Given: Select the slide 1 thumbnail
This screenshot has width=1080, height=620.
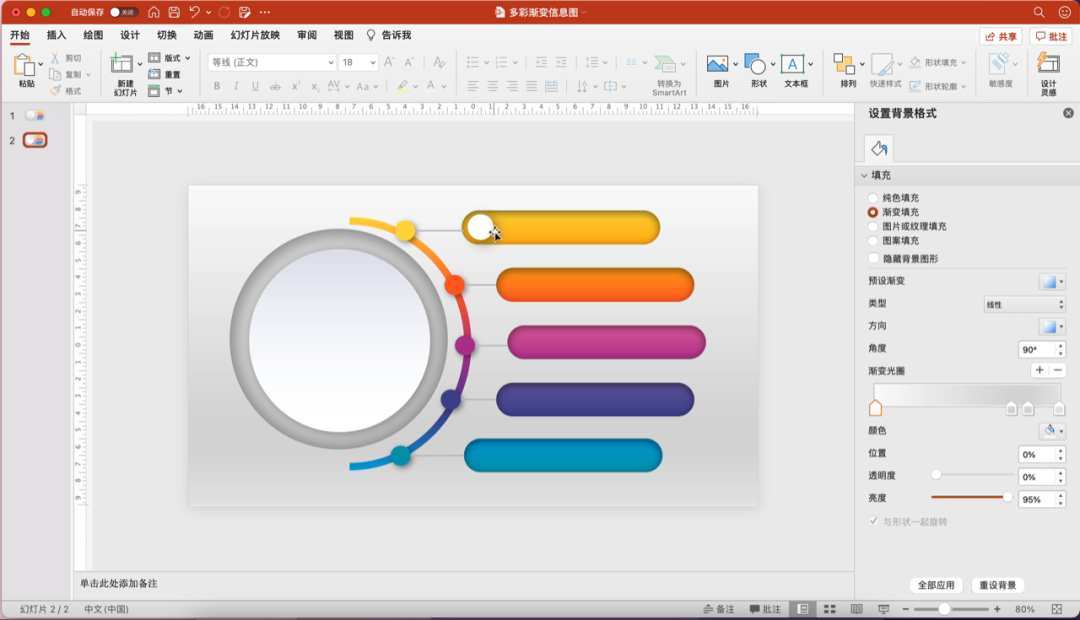Looking at the screenshot, I should point(35,116).
